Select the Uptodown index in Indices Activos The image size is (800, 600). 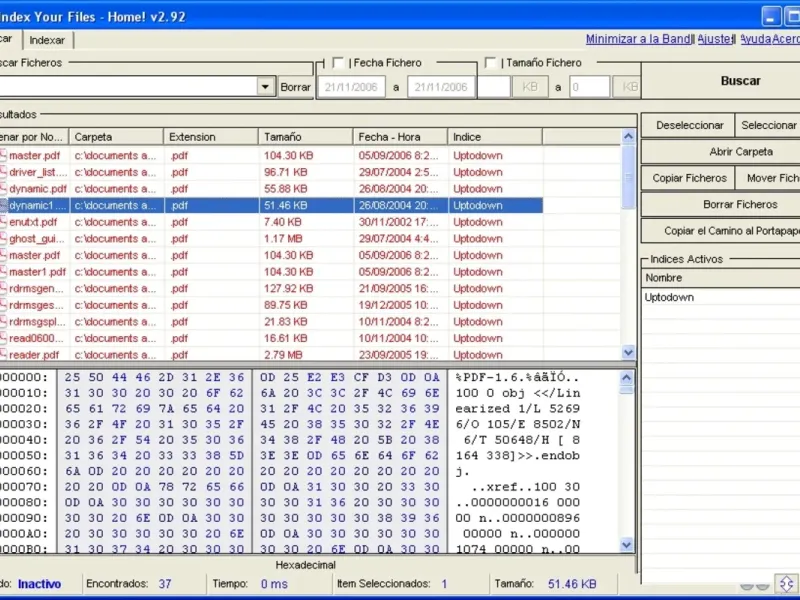(670, 298)
